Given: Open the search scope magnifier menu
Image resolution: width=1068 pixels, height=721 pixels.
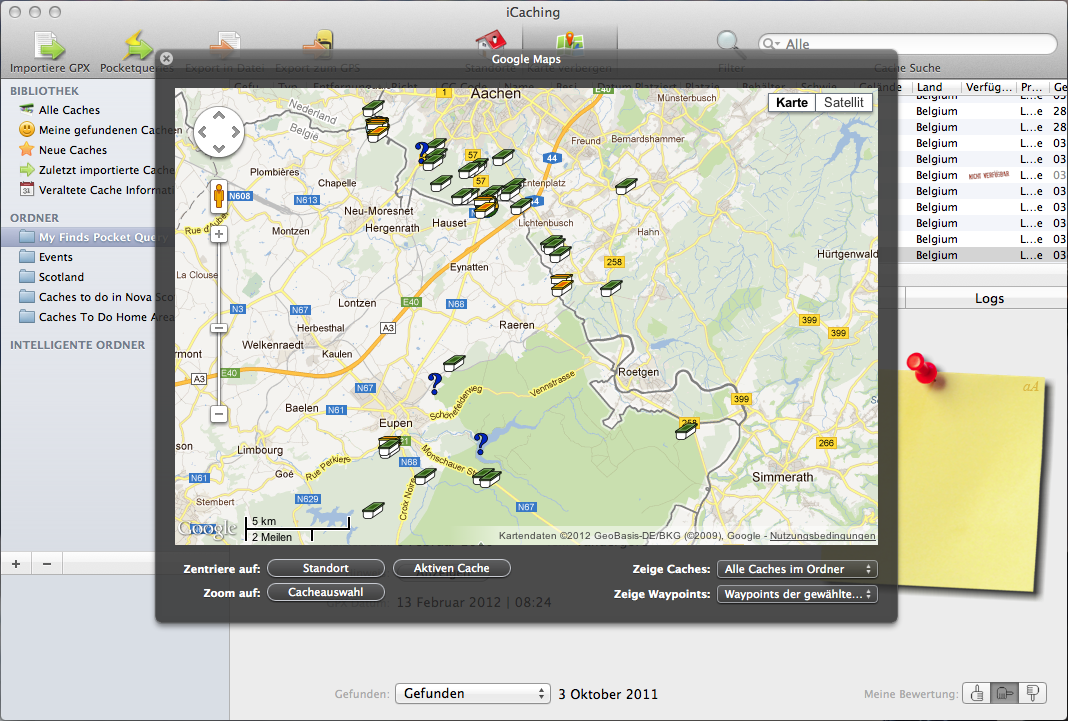Looking at the screenshot, I should coord(772,44).
